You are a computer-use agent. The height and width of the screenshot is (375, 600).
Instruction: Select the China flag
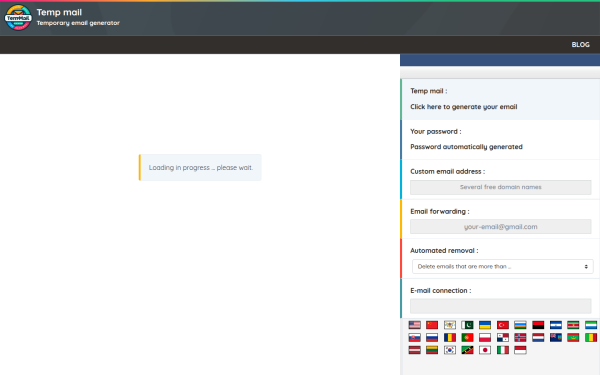432,325
